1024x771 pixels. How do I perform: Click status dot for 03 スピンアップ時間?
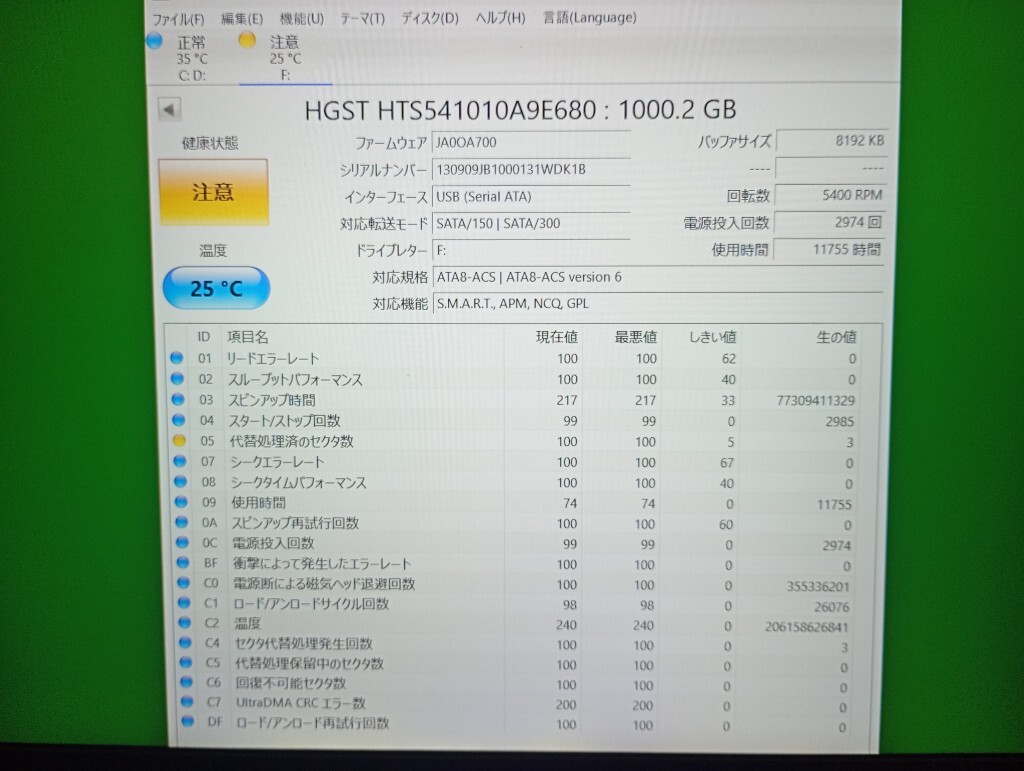point(178,399)
